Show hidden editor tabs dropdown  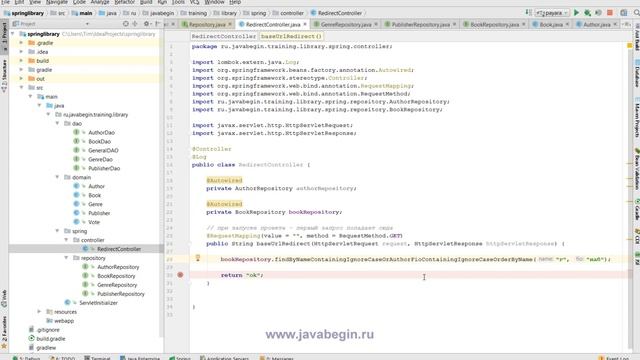(x=627, y=24)
